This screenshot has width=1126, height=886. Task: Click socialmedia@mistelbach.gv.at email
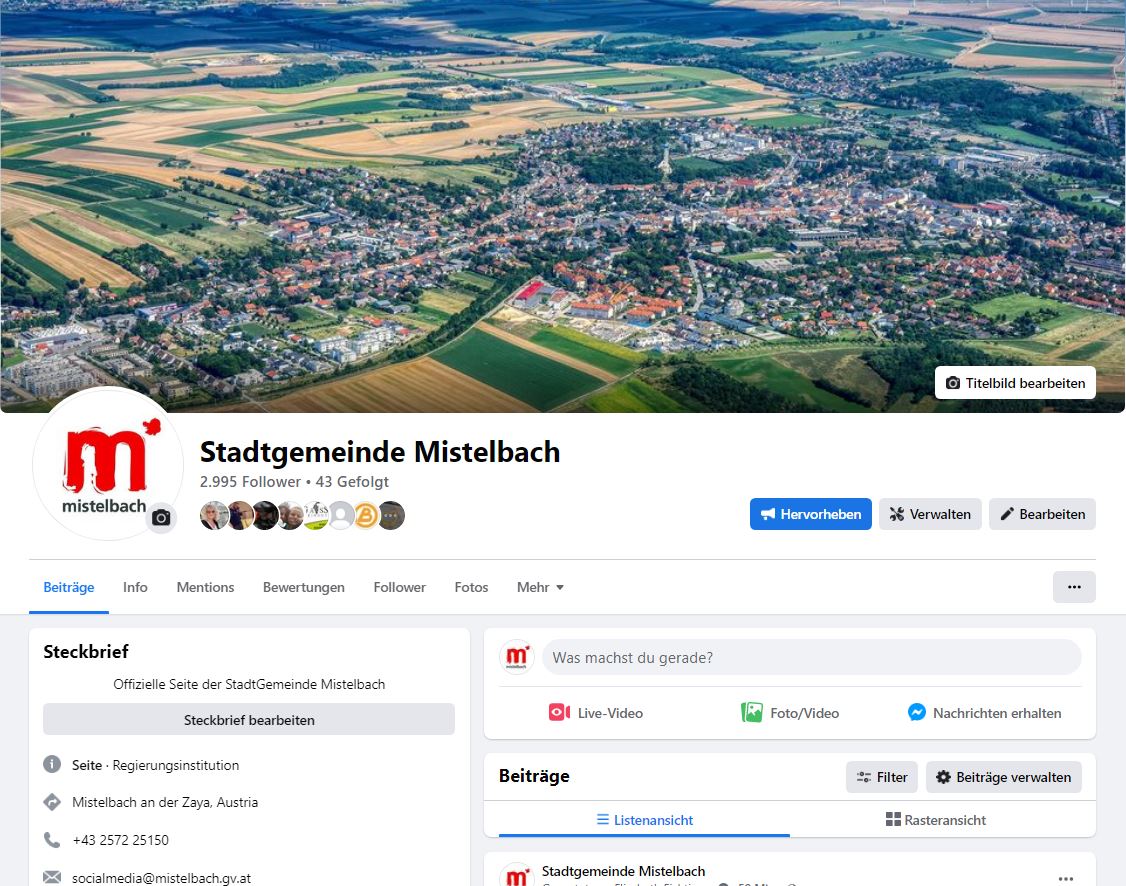click(162, 877)
